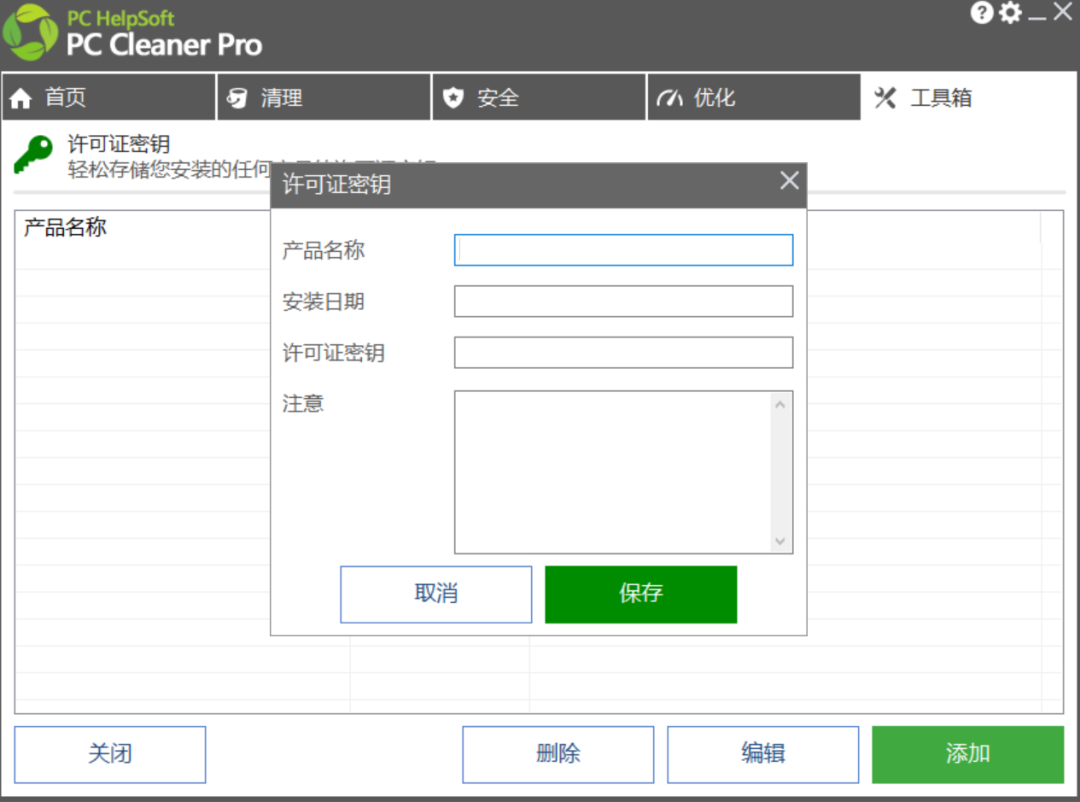Click the 删除 button
The height and width of the screenshot is (802, 1080).
tap(558, 754)
